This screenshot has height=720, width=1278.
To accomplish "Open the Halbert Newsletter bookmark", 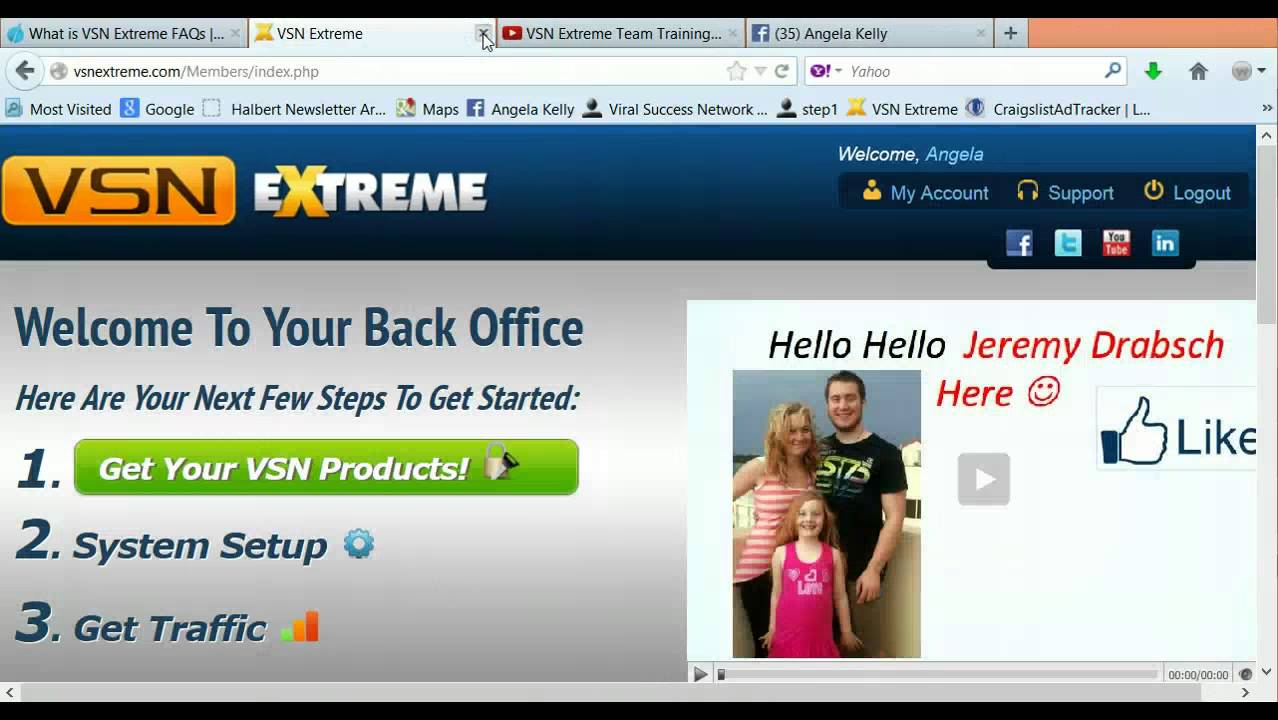I will click(x=295, y=109).
